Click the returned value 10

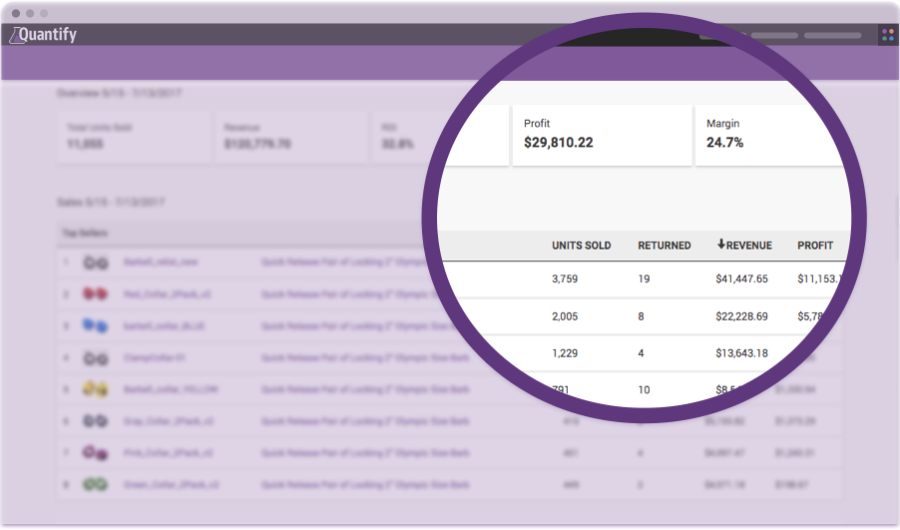(643, 390)
